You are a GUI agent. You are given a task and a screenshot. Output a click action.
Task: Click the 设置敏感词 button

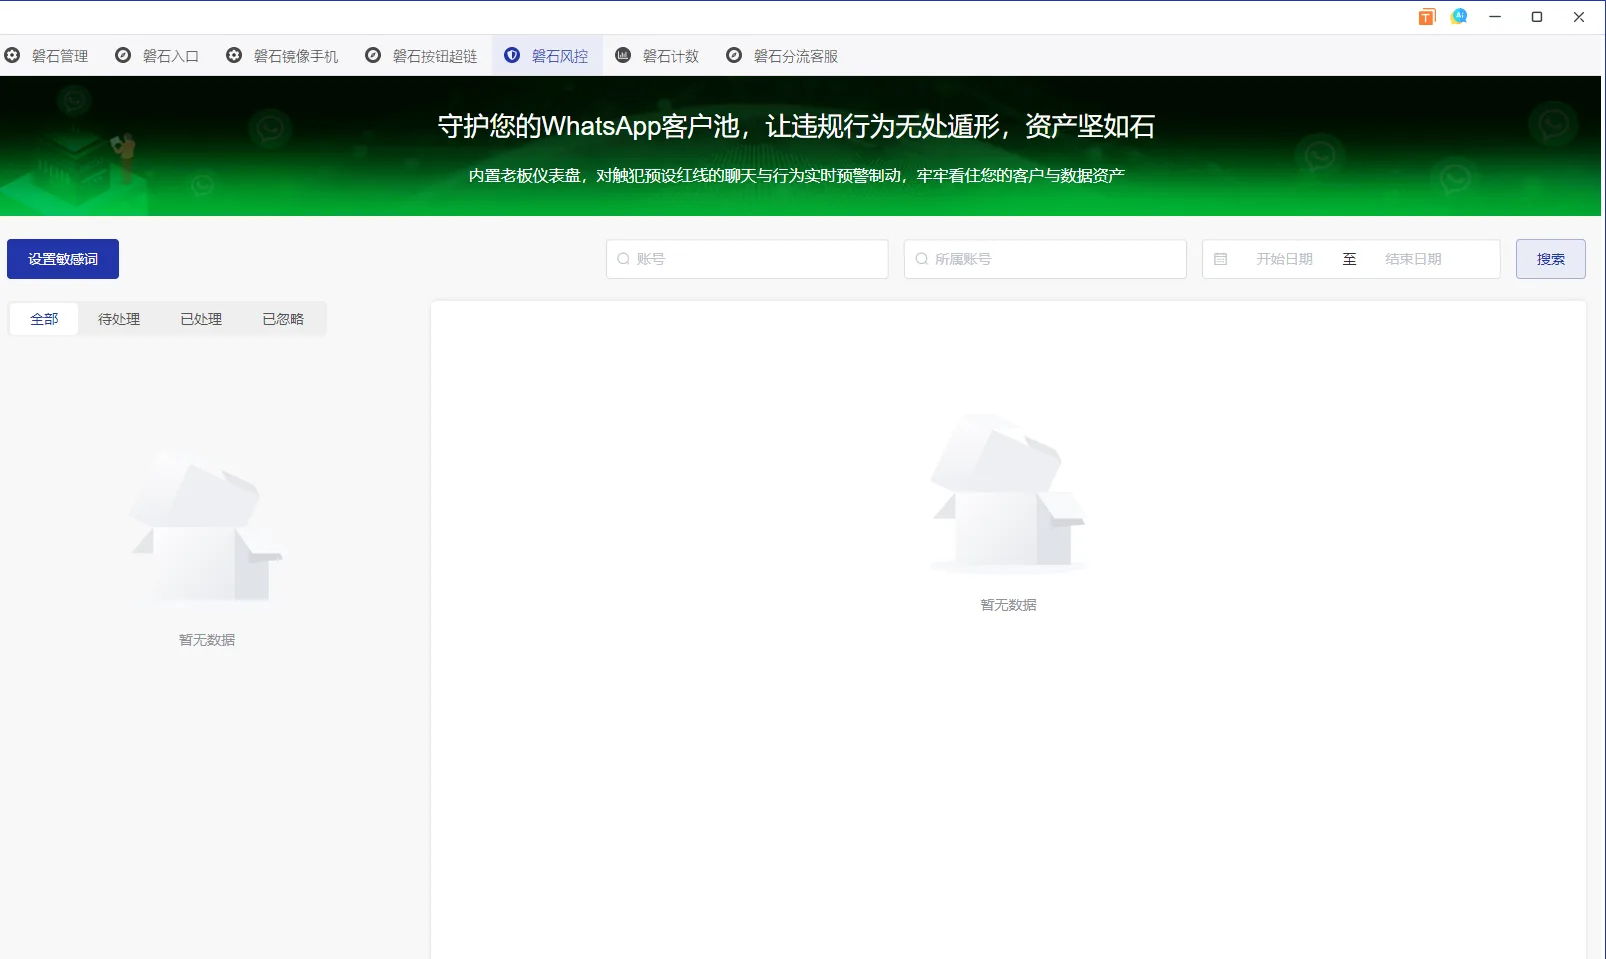point(62,258)
